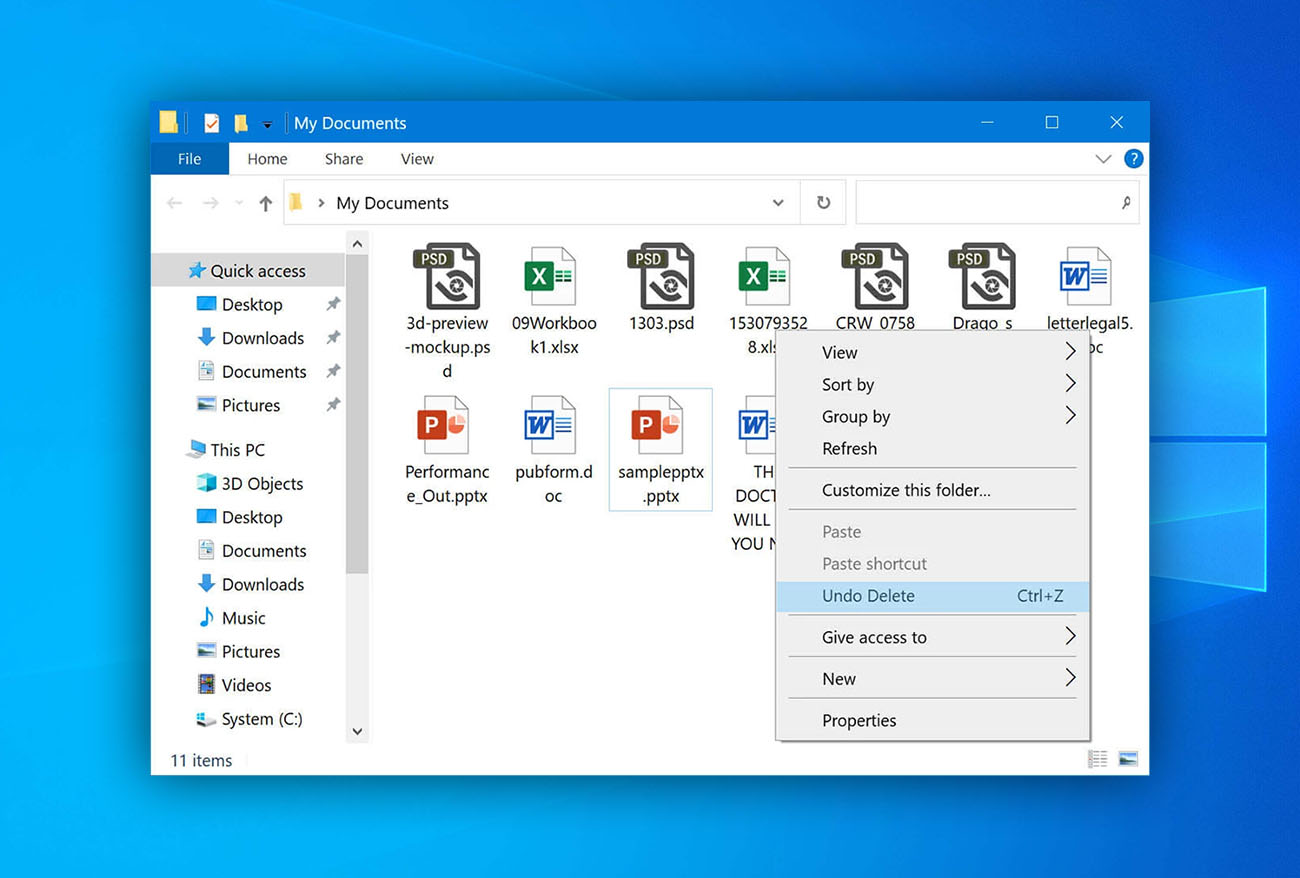The image size is (1300, 878).
Task: Click the up-arrow navigation icon
Action: [x=264, y=202]
